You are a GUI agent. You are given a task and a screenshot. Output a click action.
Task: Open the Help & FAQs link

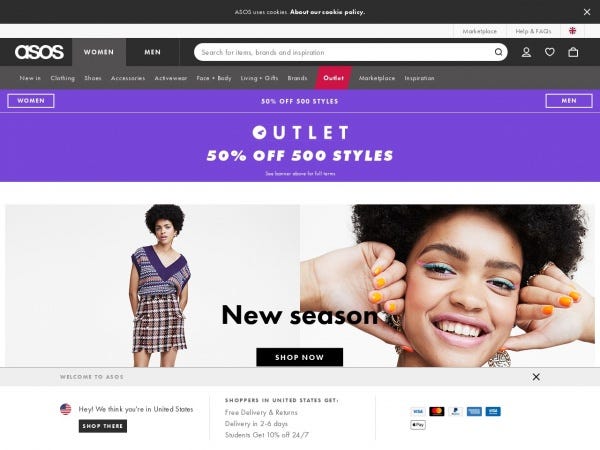[x=533, y=31]
